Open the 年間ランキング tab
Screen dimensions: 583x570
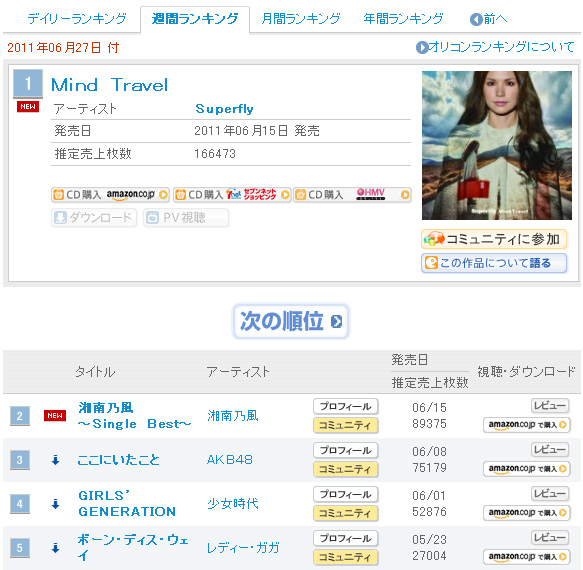[x=403, y=19]
